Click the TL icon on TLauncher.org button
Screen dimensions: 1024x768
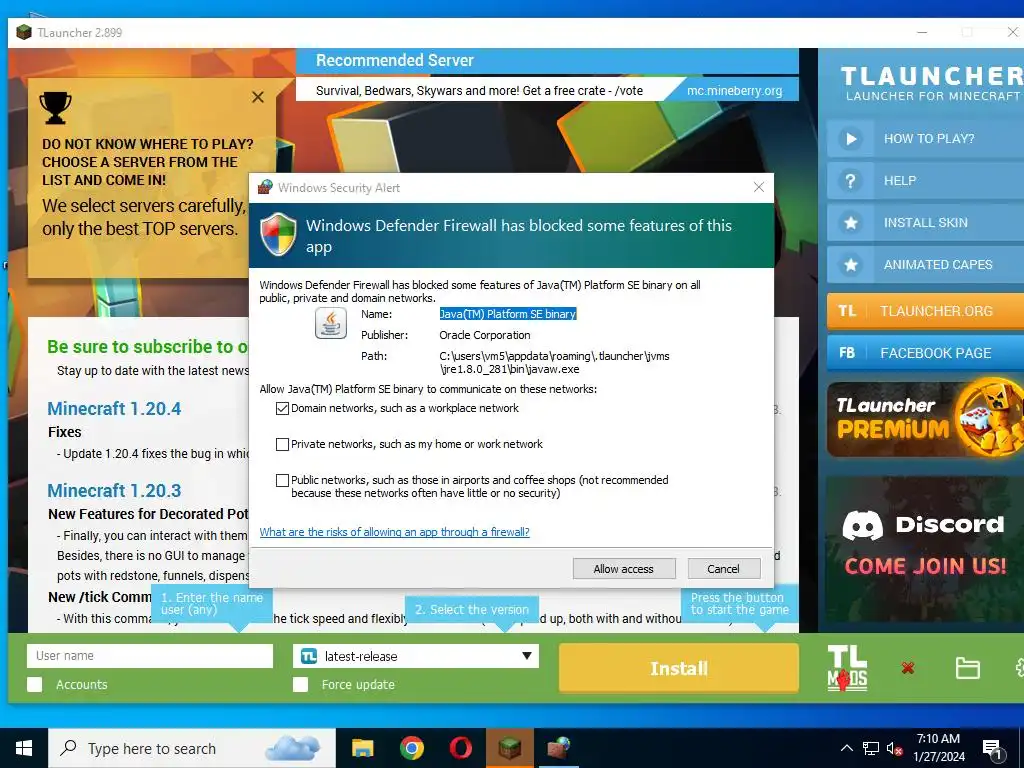coord(847,311)
